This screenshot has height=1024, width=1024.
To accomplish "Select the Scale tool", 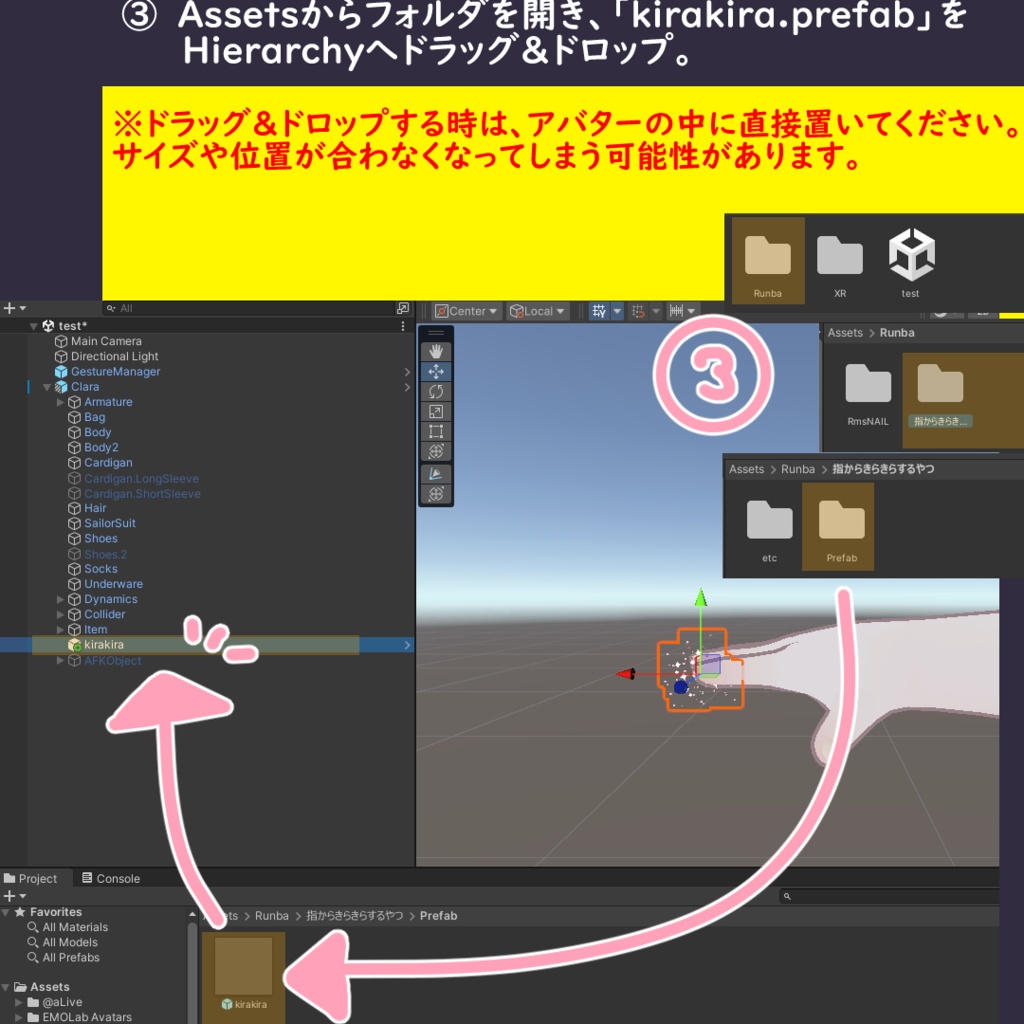I will coord(436,412).
